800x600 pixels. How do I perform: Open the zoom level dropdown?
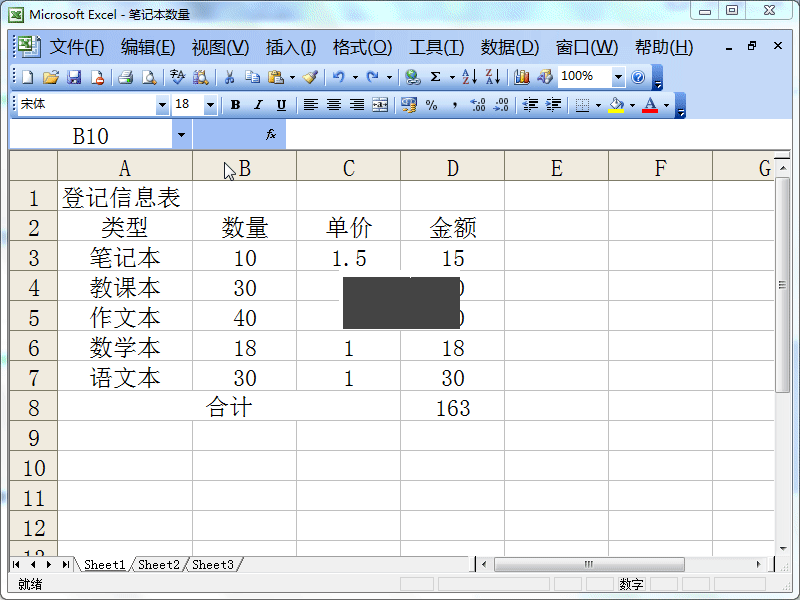[x=615, y=77]
